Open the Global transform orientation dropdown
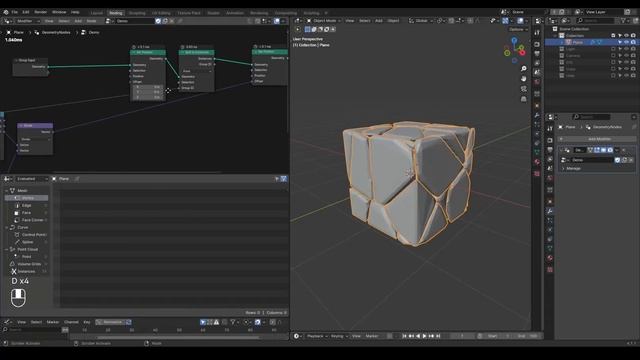640x360 pixels. 421,21
